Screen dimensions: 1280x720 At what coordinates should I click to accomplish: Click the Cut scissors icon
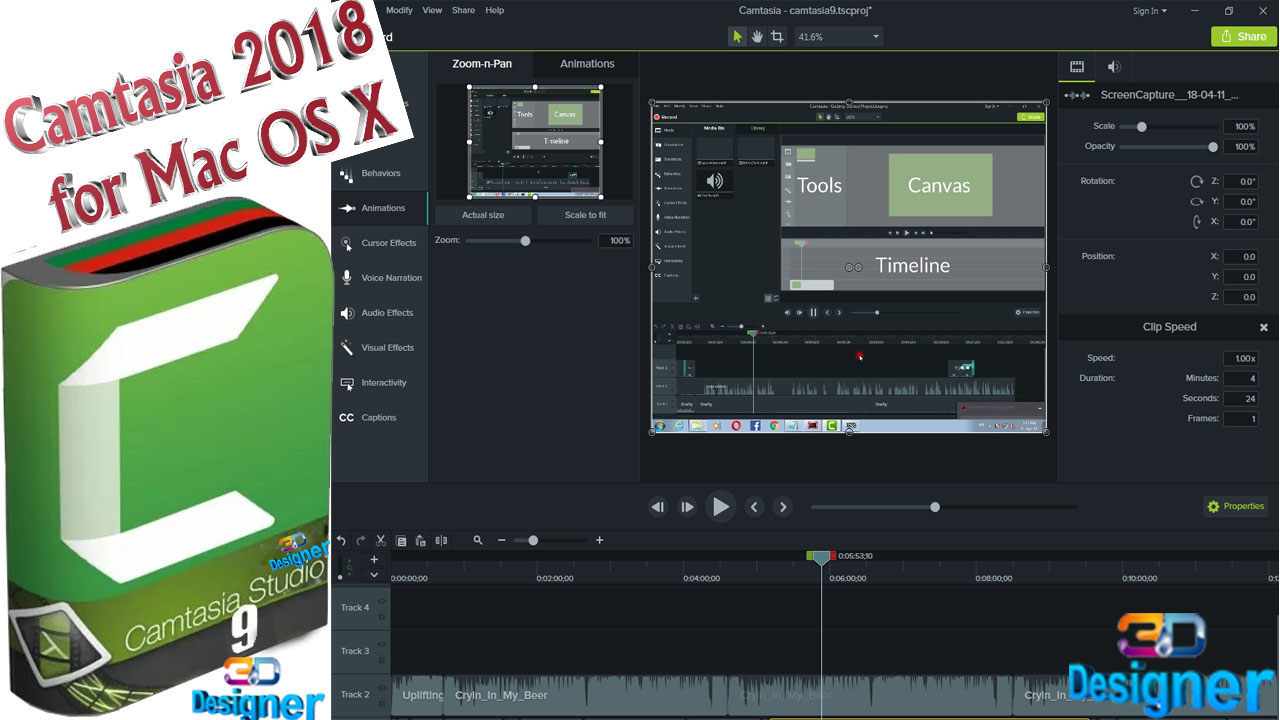pos(381,540)
